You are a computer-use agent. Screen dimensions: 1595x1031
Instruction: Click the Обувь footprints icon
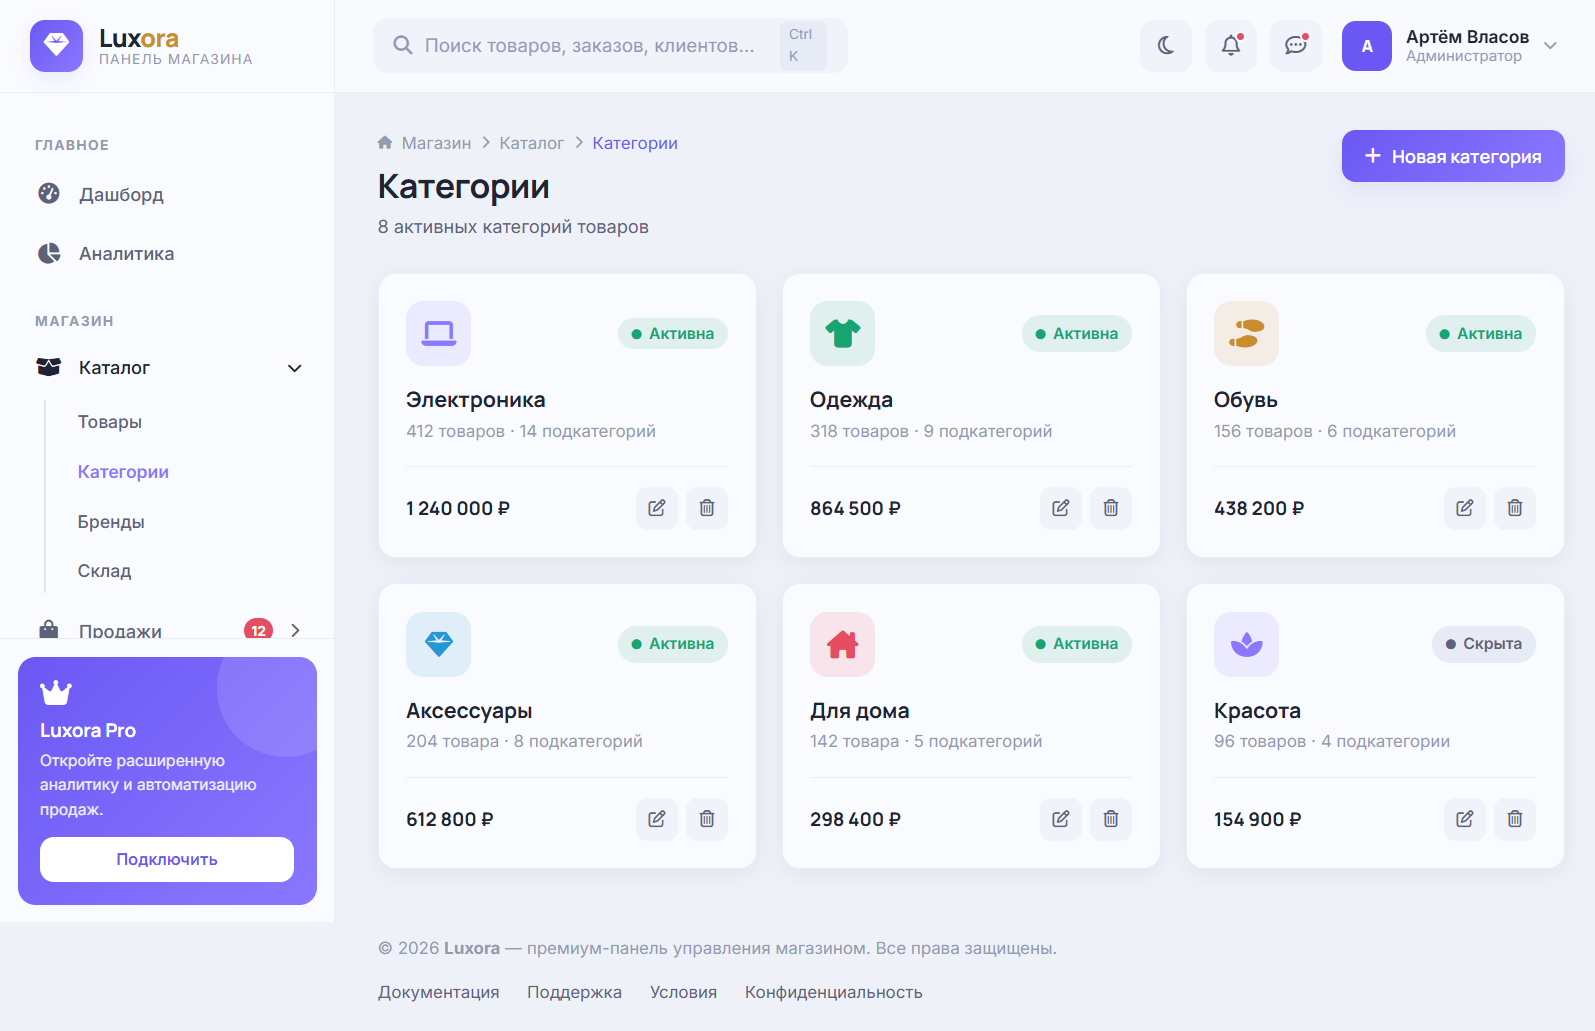pyautogui.click(x=1246, y=333)
